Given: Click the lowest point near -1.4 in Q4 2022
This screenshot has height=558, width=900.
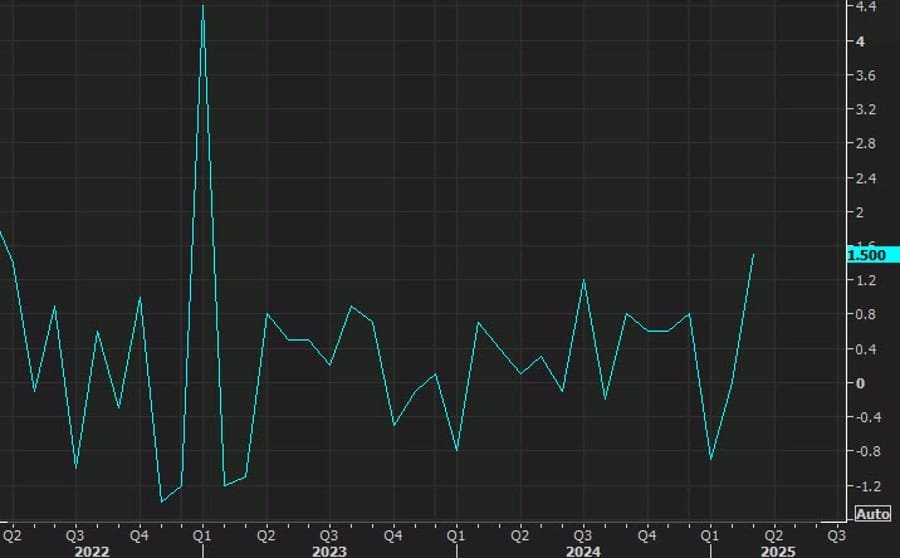Looking at the screenshot, I should (x=161, y=501).
